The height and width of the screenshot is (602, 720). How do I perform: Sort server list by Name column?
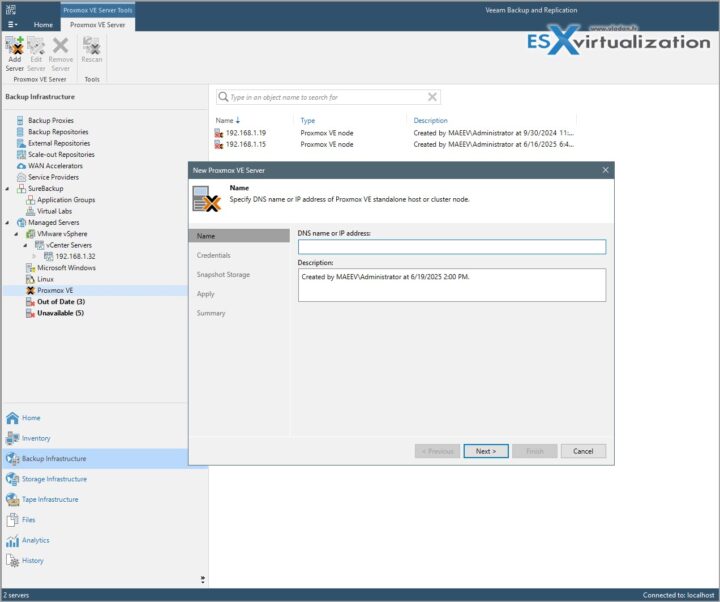click(224, 120)
